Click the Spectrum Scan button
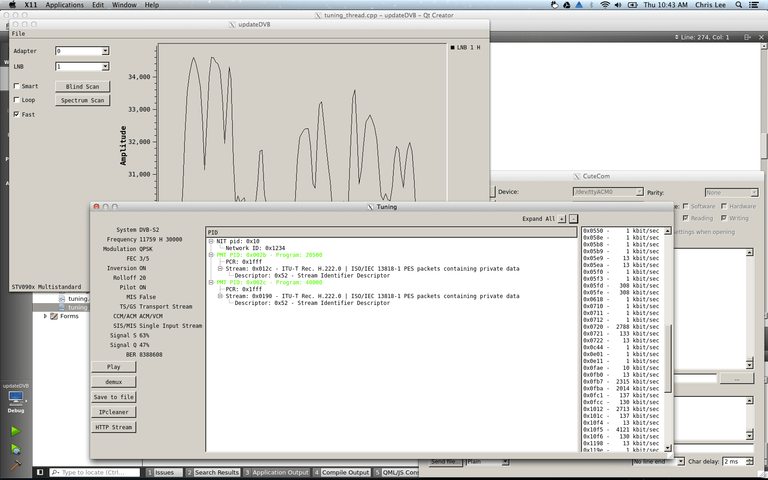 [x=82, y=100]
